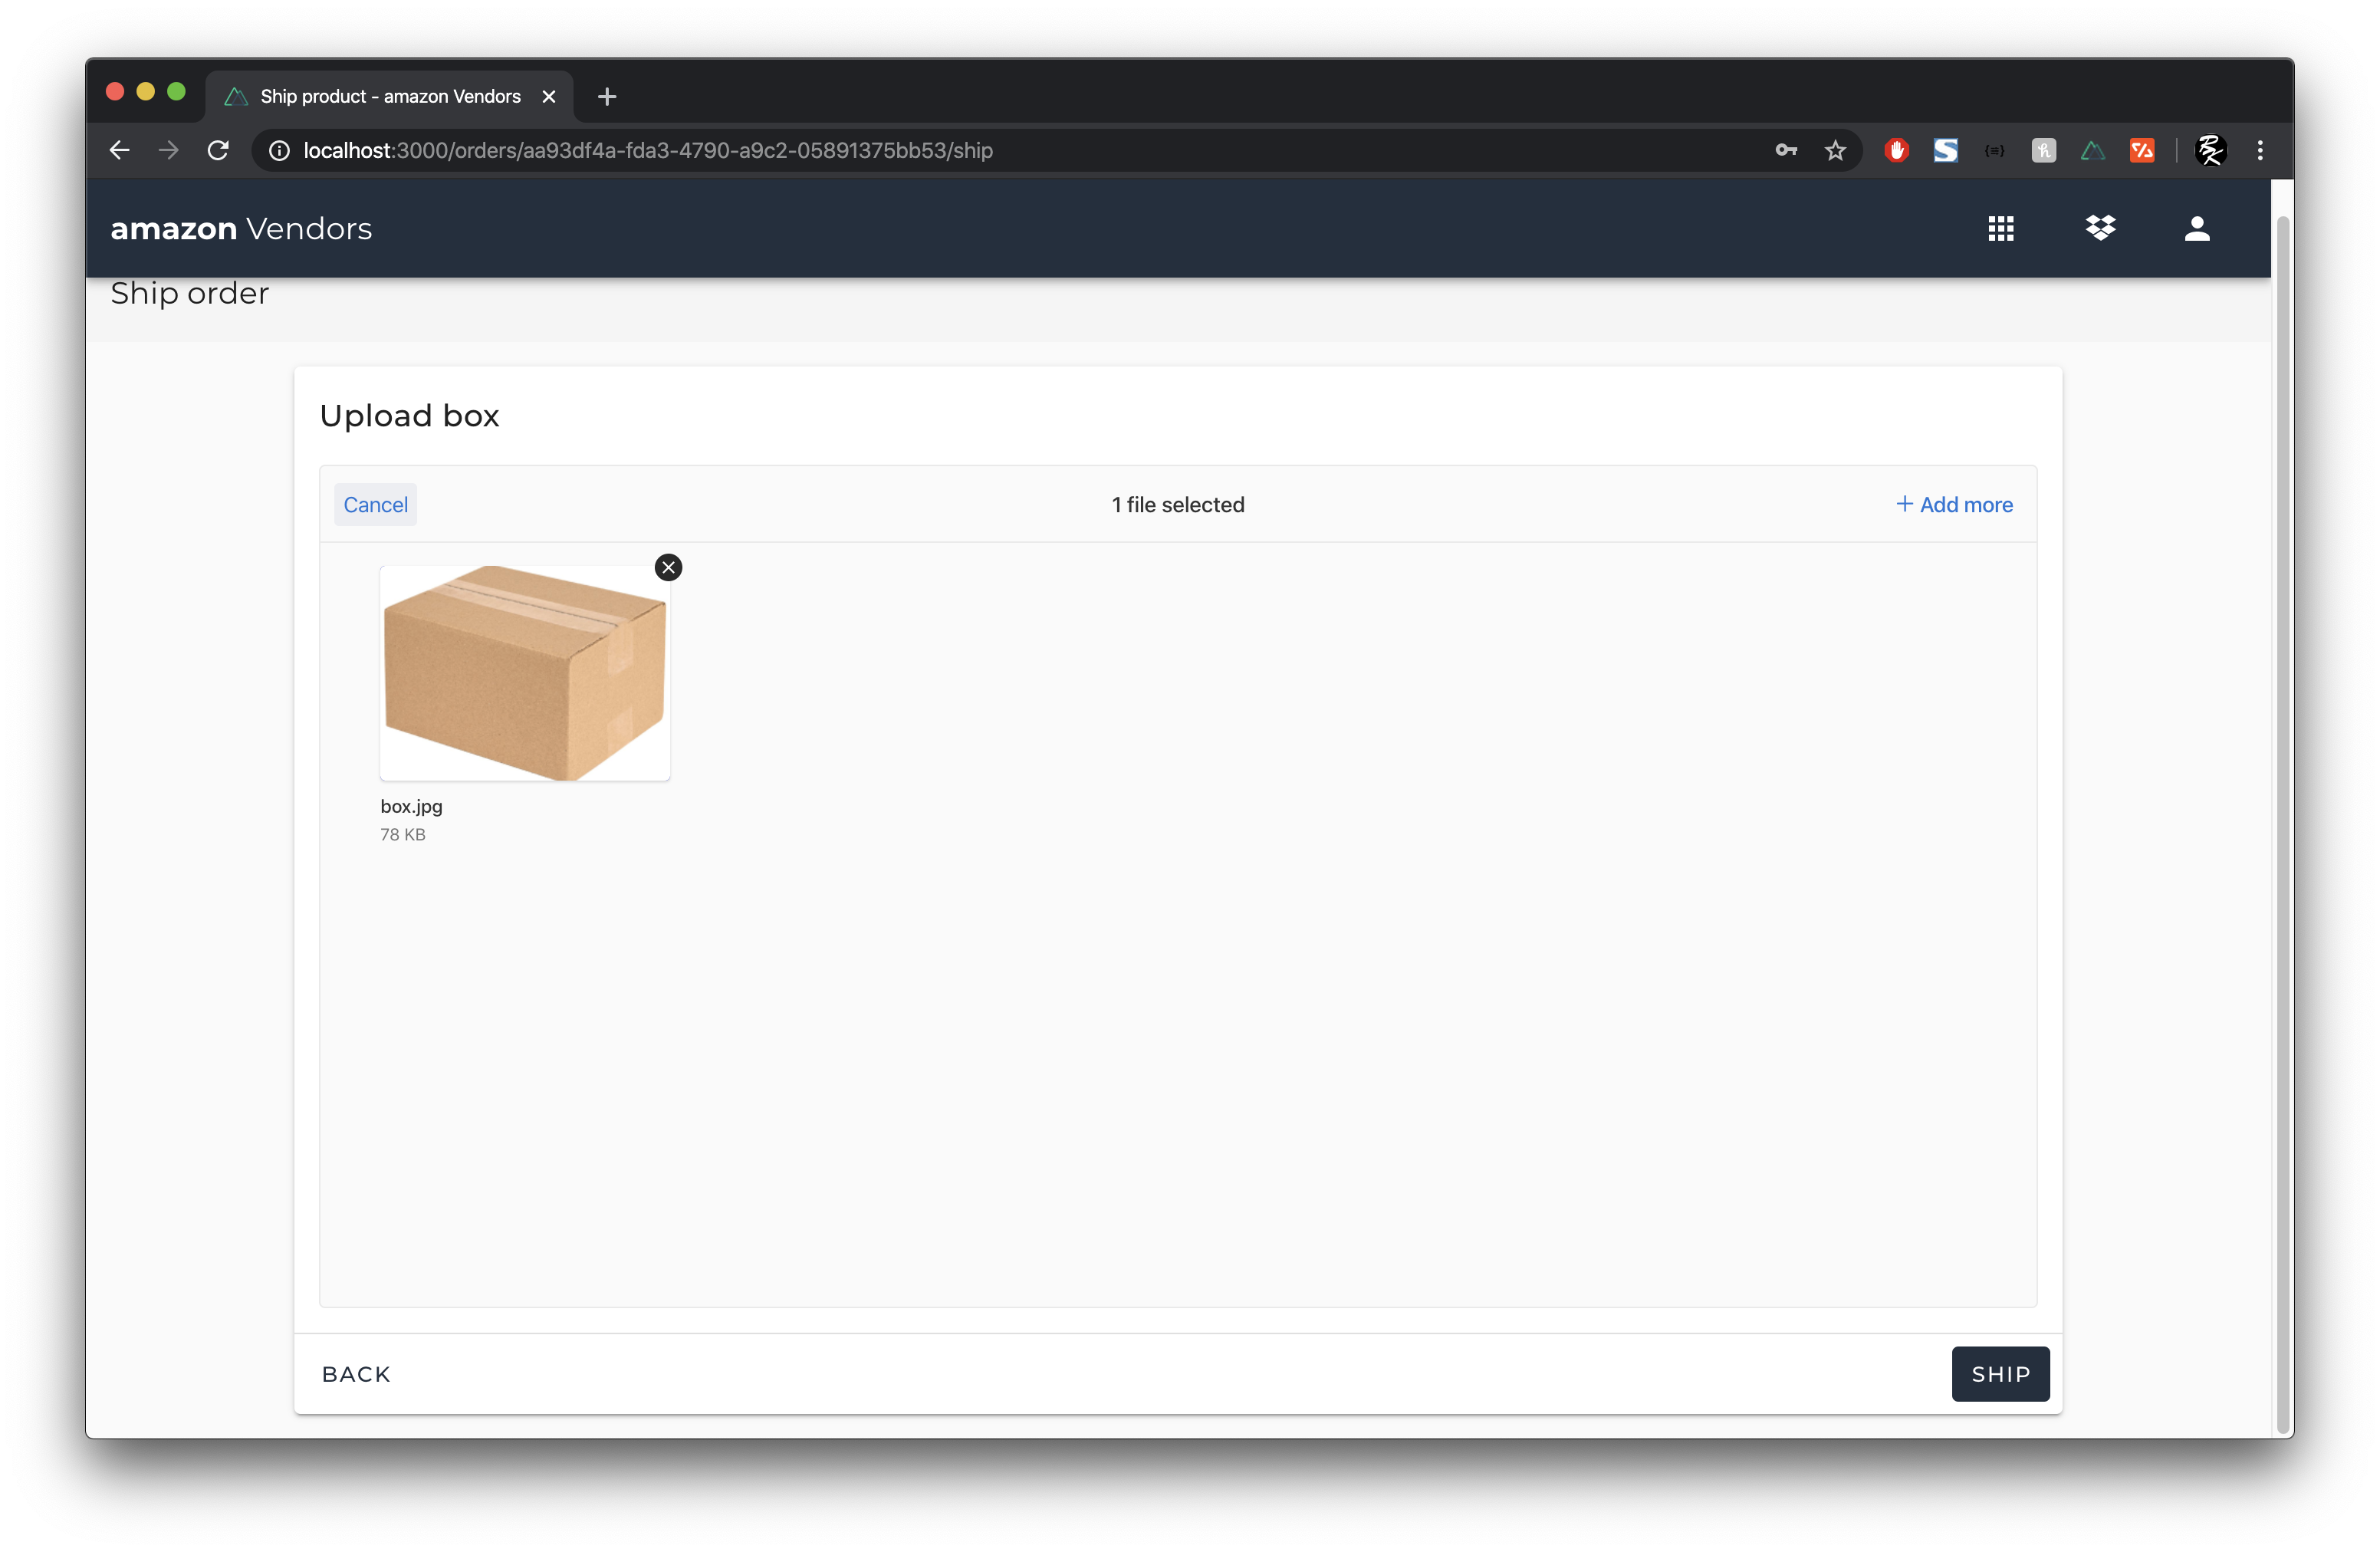Remove box.jpg with the X icon
2380x1552 pixels.
pos(668,568)
